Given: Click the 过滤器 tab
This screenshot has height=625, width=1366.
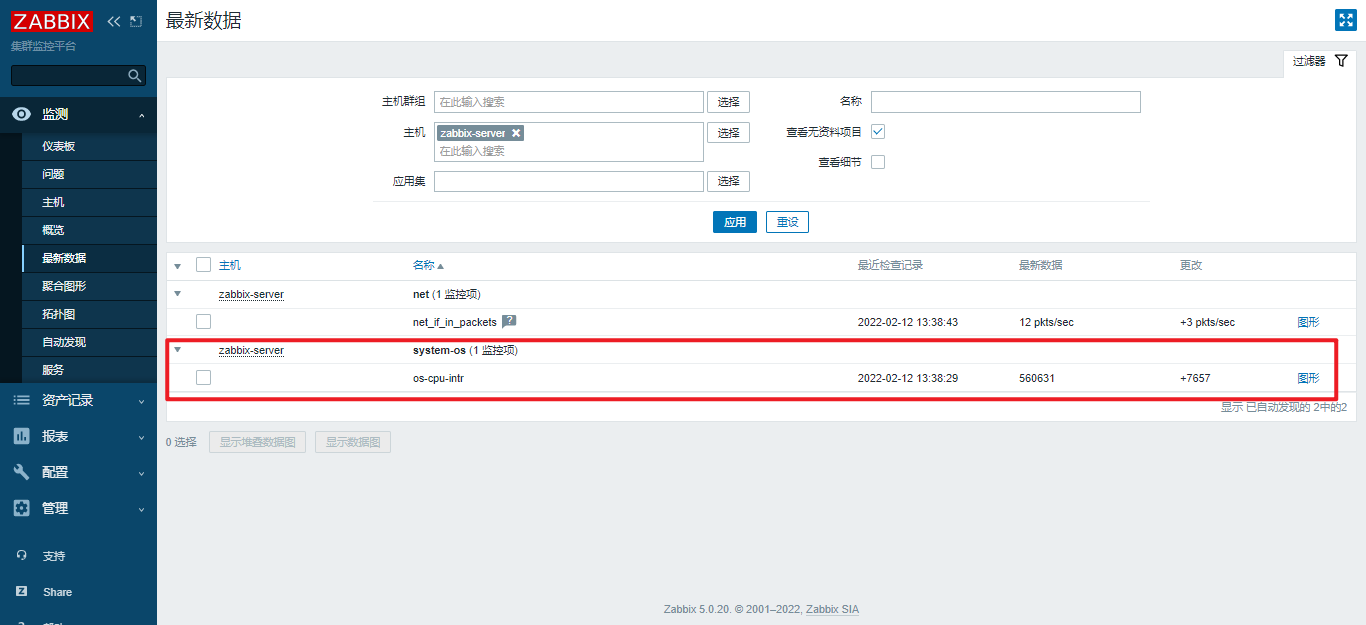Looking at the screenshot, I should 1319,62.
